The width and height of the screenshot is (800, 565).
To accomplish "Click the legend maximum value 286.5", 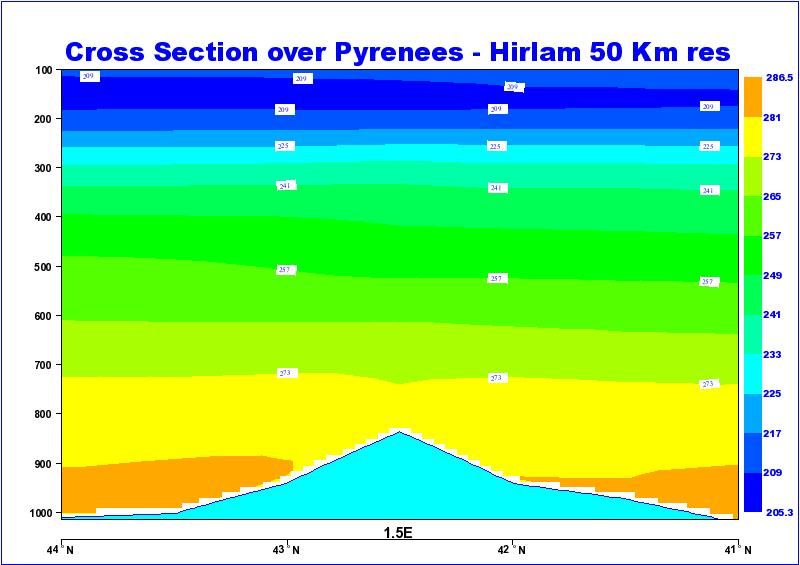I will coord(779,78).
